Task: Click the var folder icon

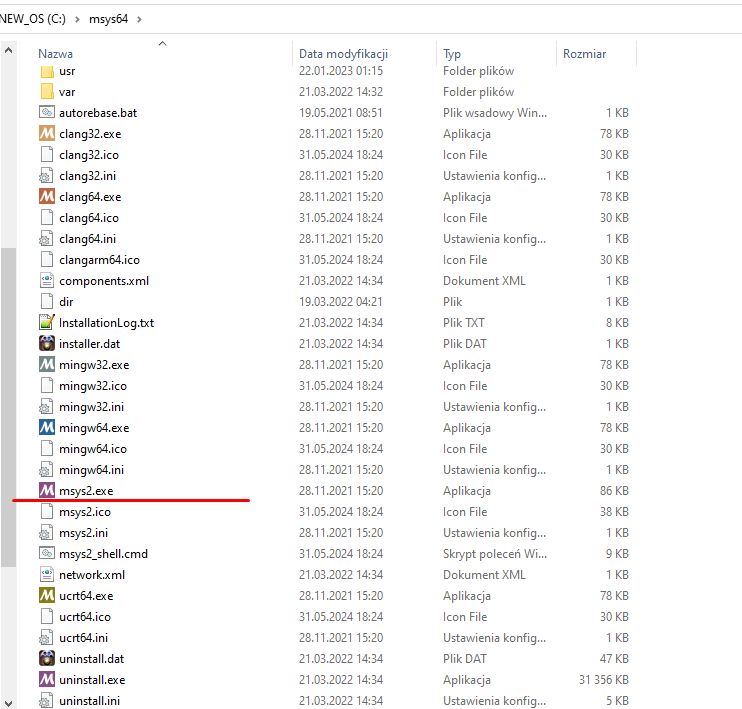Action: [x=47, y=92]
